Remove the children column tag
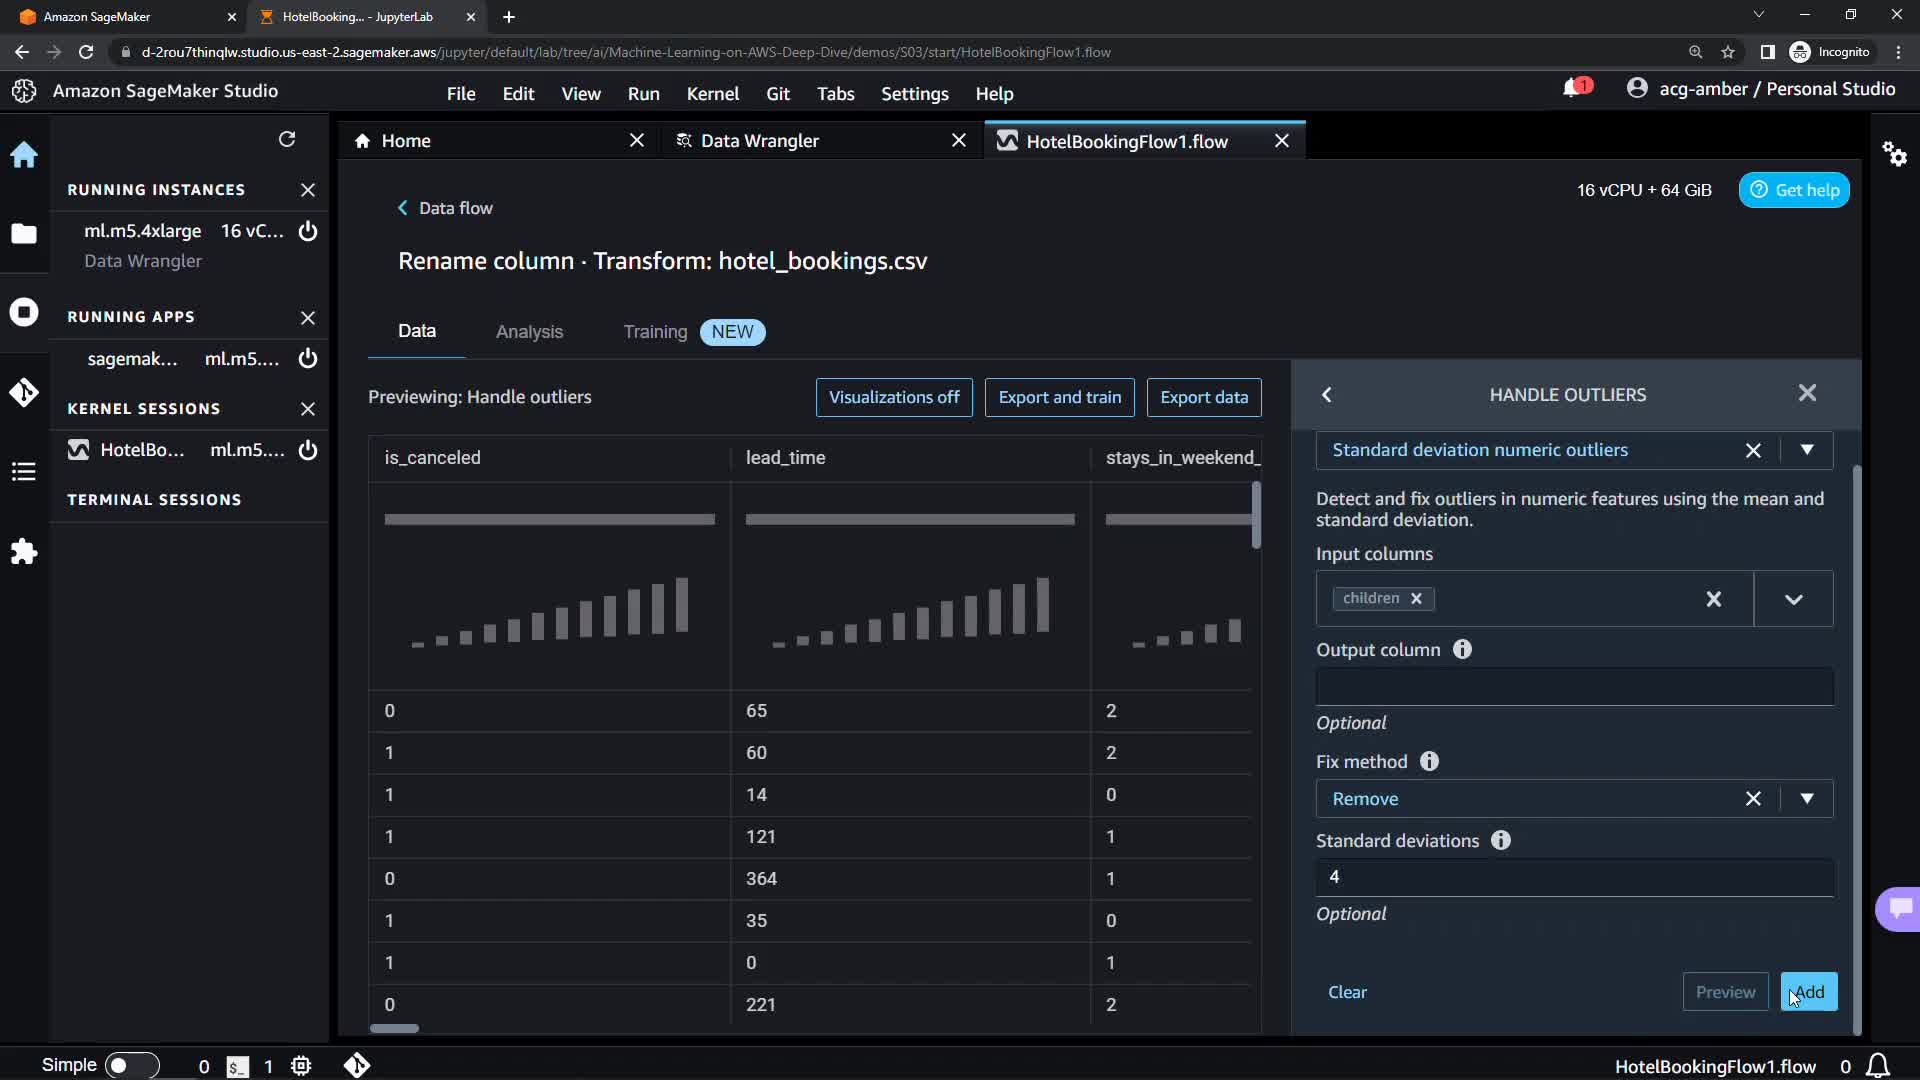 point(1416,598)
